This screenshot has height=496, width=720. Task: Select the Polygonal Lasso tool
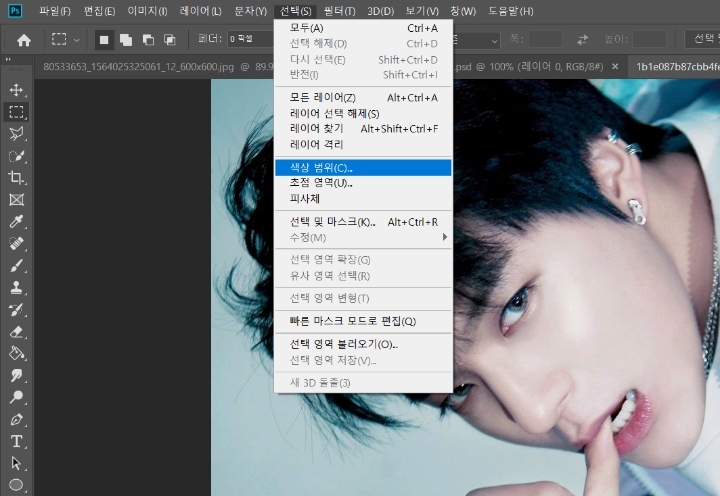pos(16,134)
